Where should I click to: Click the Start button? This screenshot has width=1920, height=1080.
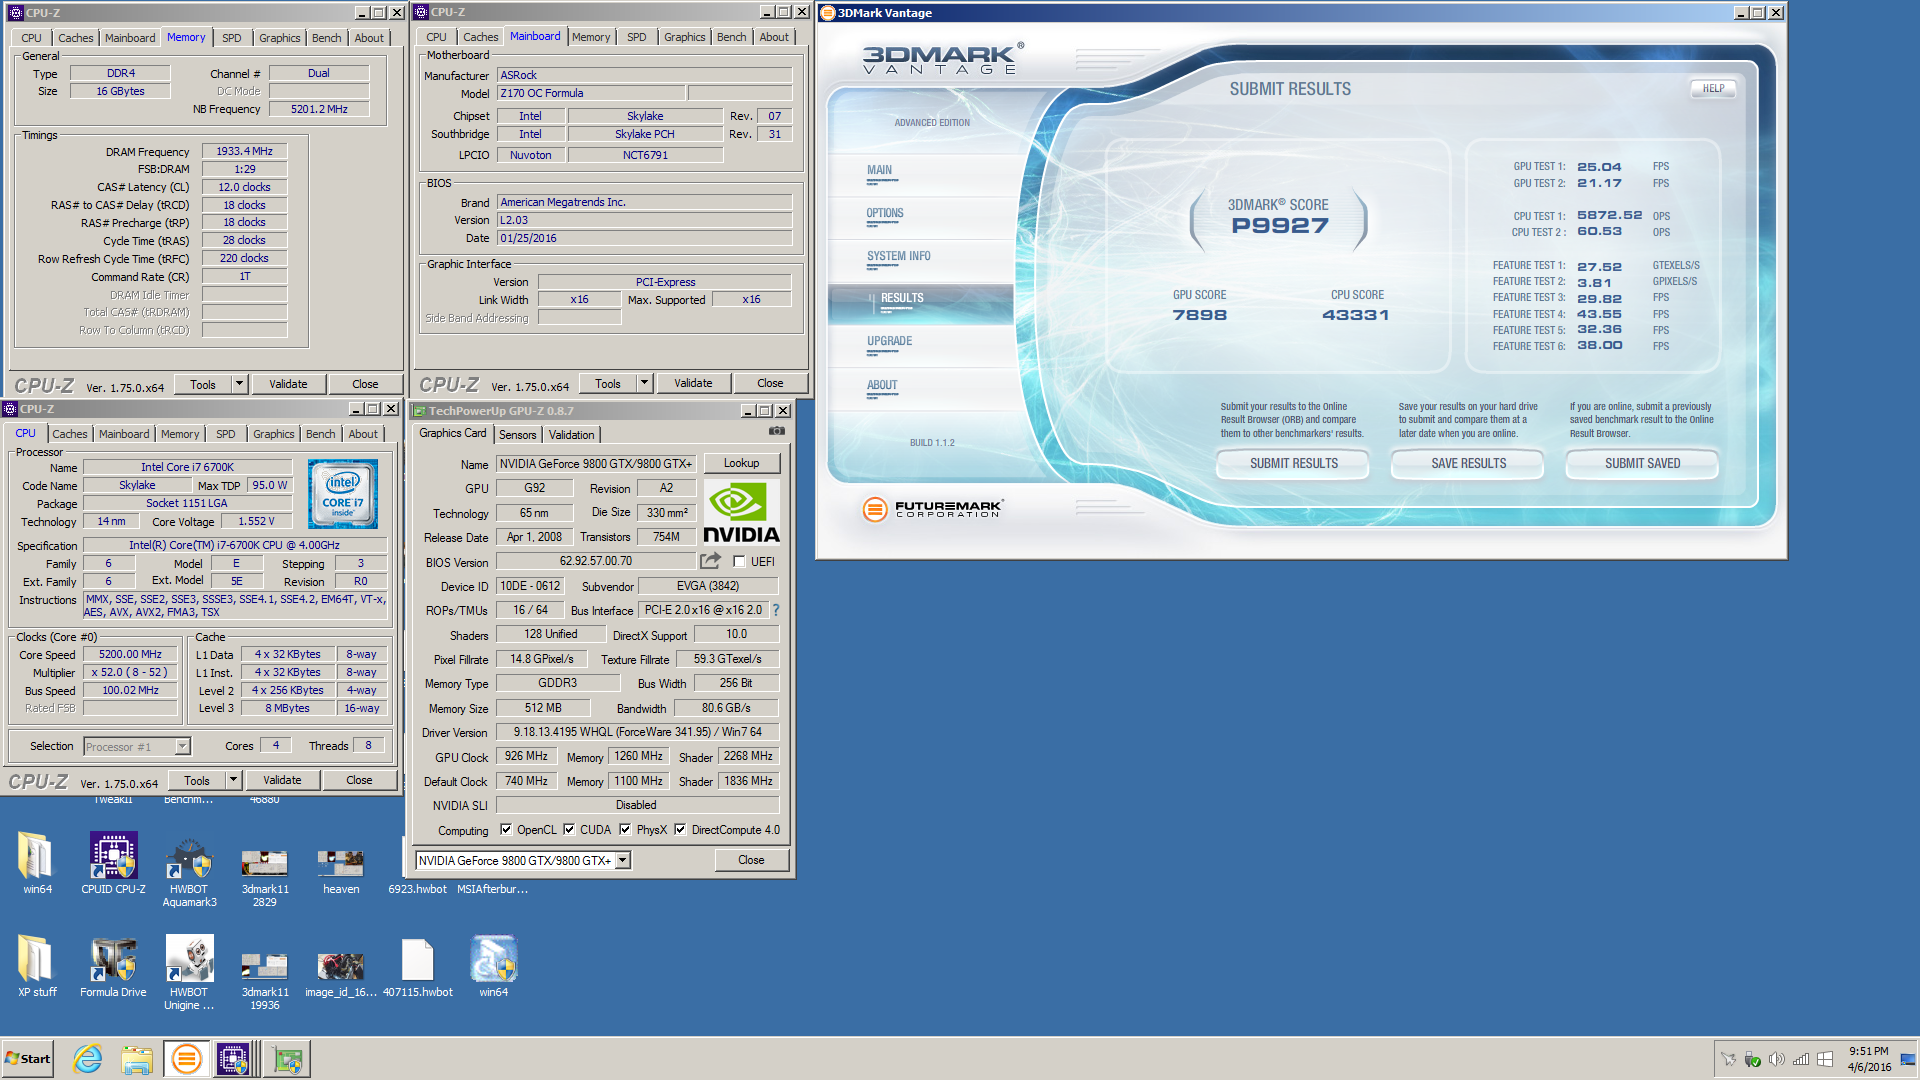tap(28, 1059)
